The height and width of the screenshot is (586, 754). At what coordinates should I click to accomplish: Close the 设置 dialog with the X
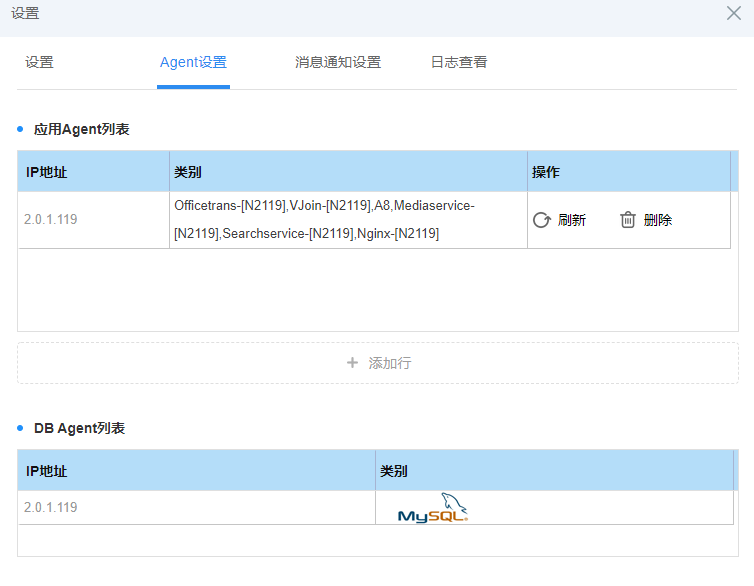tap(734, 13)
